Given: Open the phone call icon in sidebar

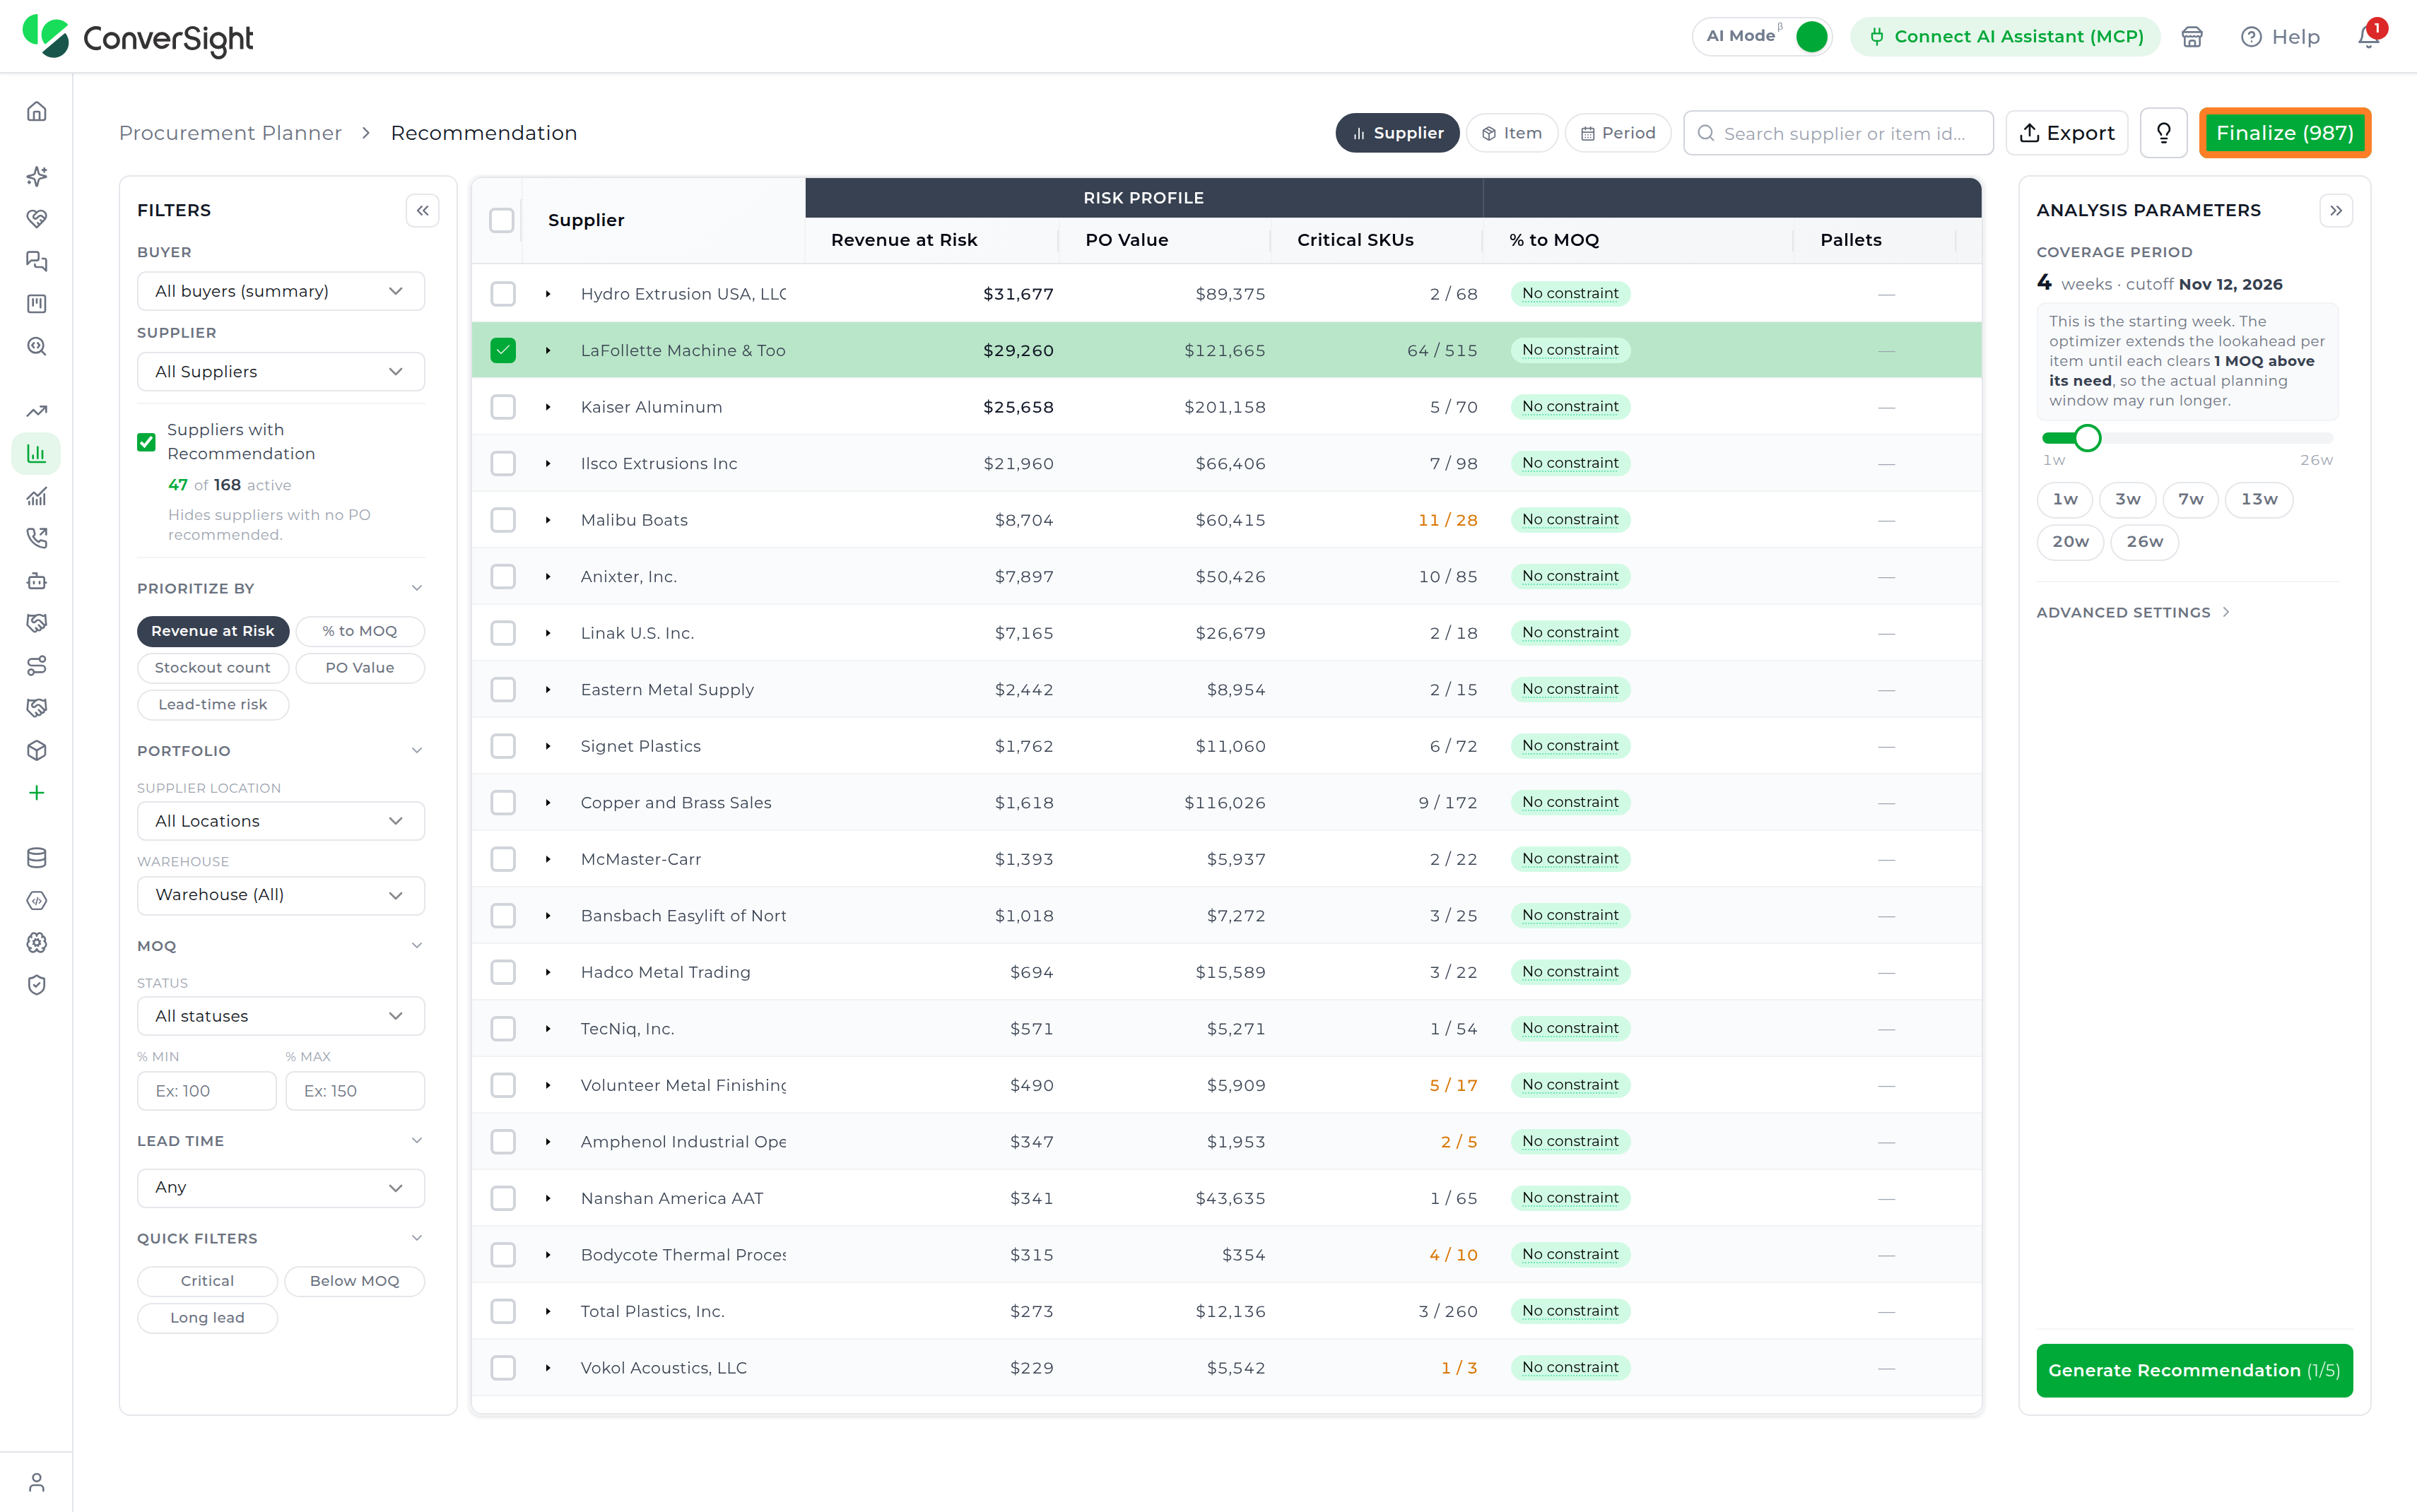Looking at the screenshot, I should (37, 538).
